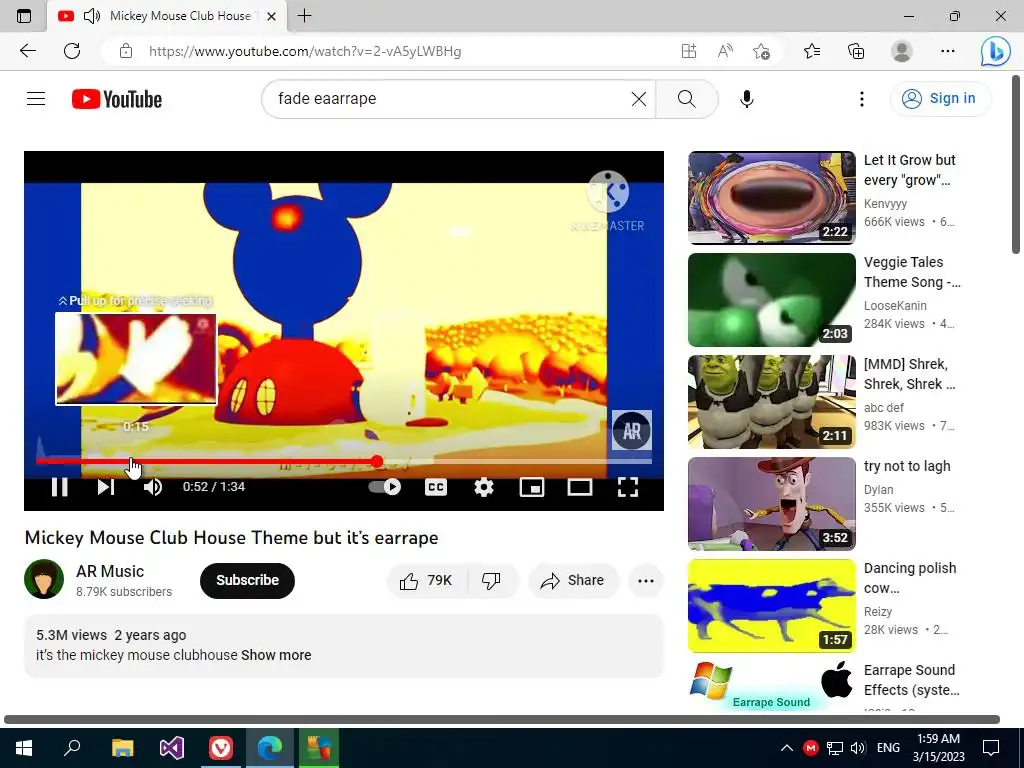
Task: Open Veggie Tales Theme Song title
Action: (912, 272)
